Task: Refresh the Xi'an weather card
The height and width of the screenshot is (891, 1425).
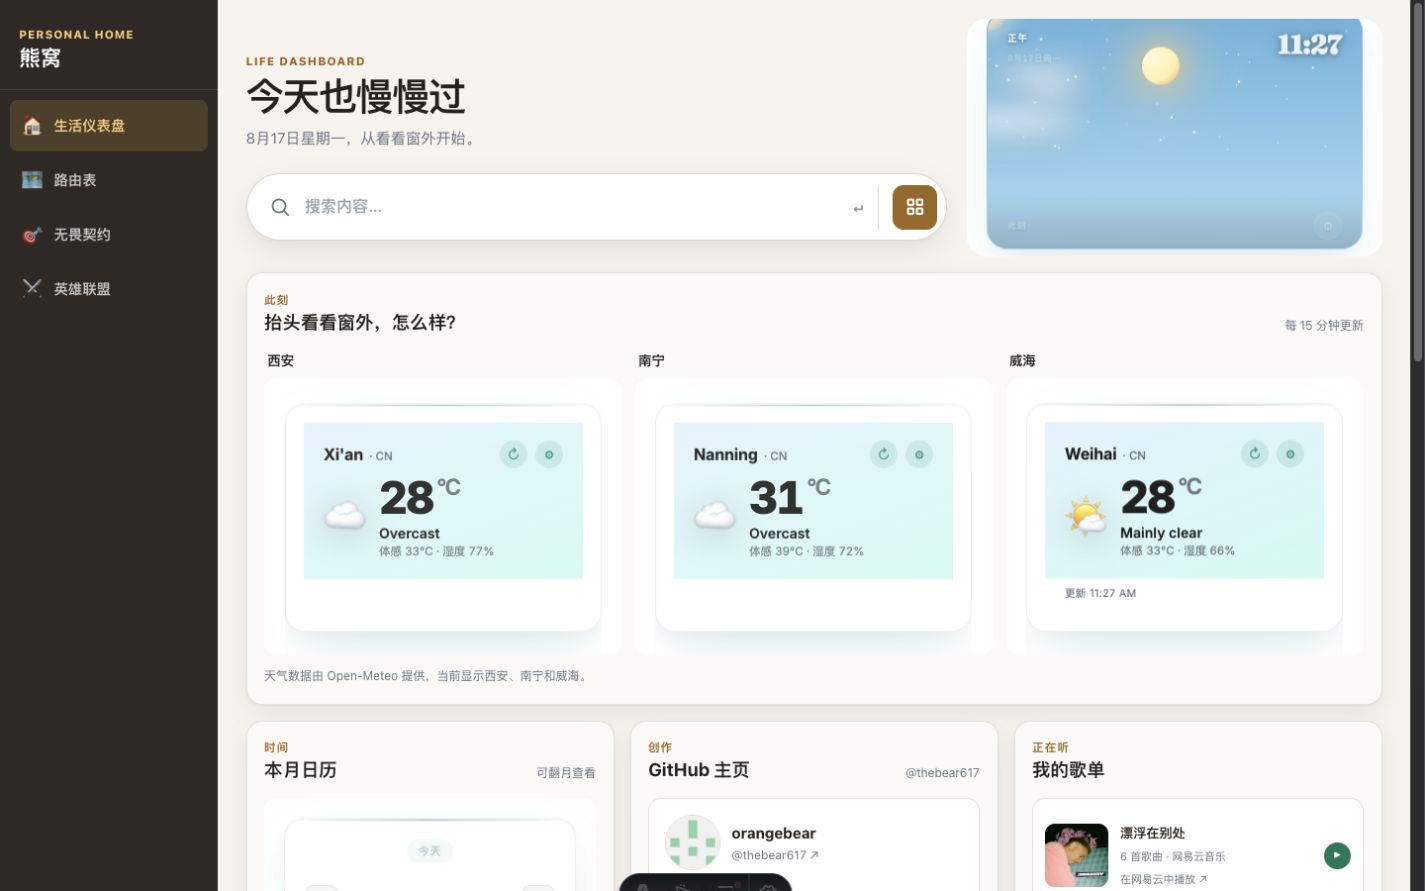Action: coord(513,454)
